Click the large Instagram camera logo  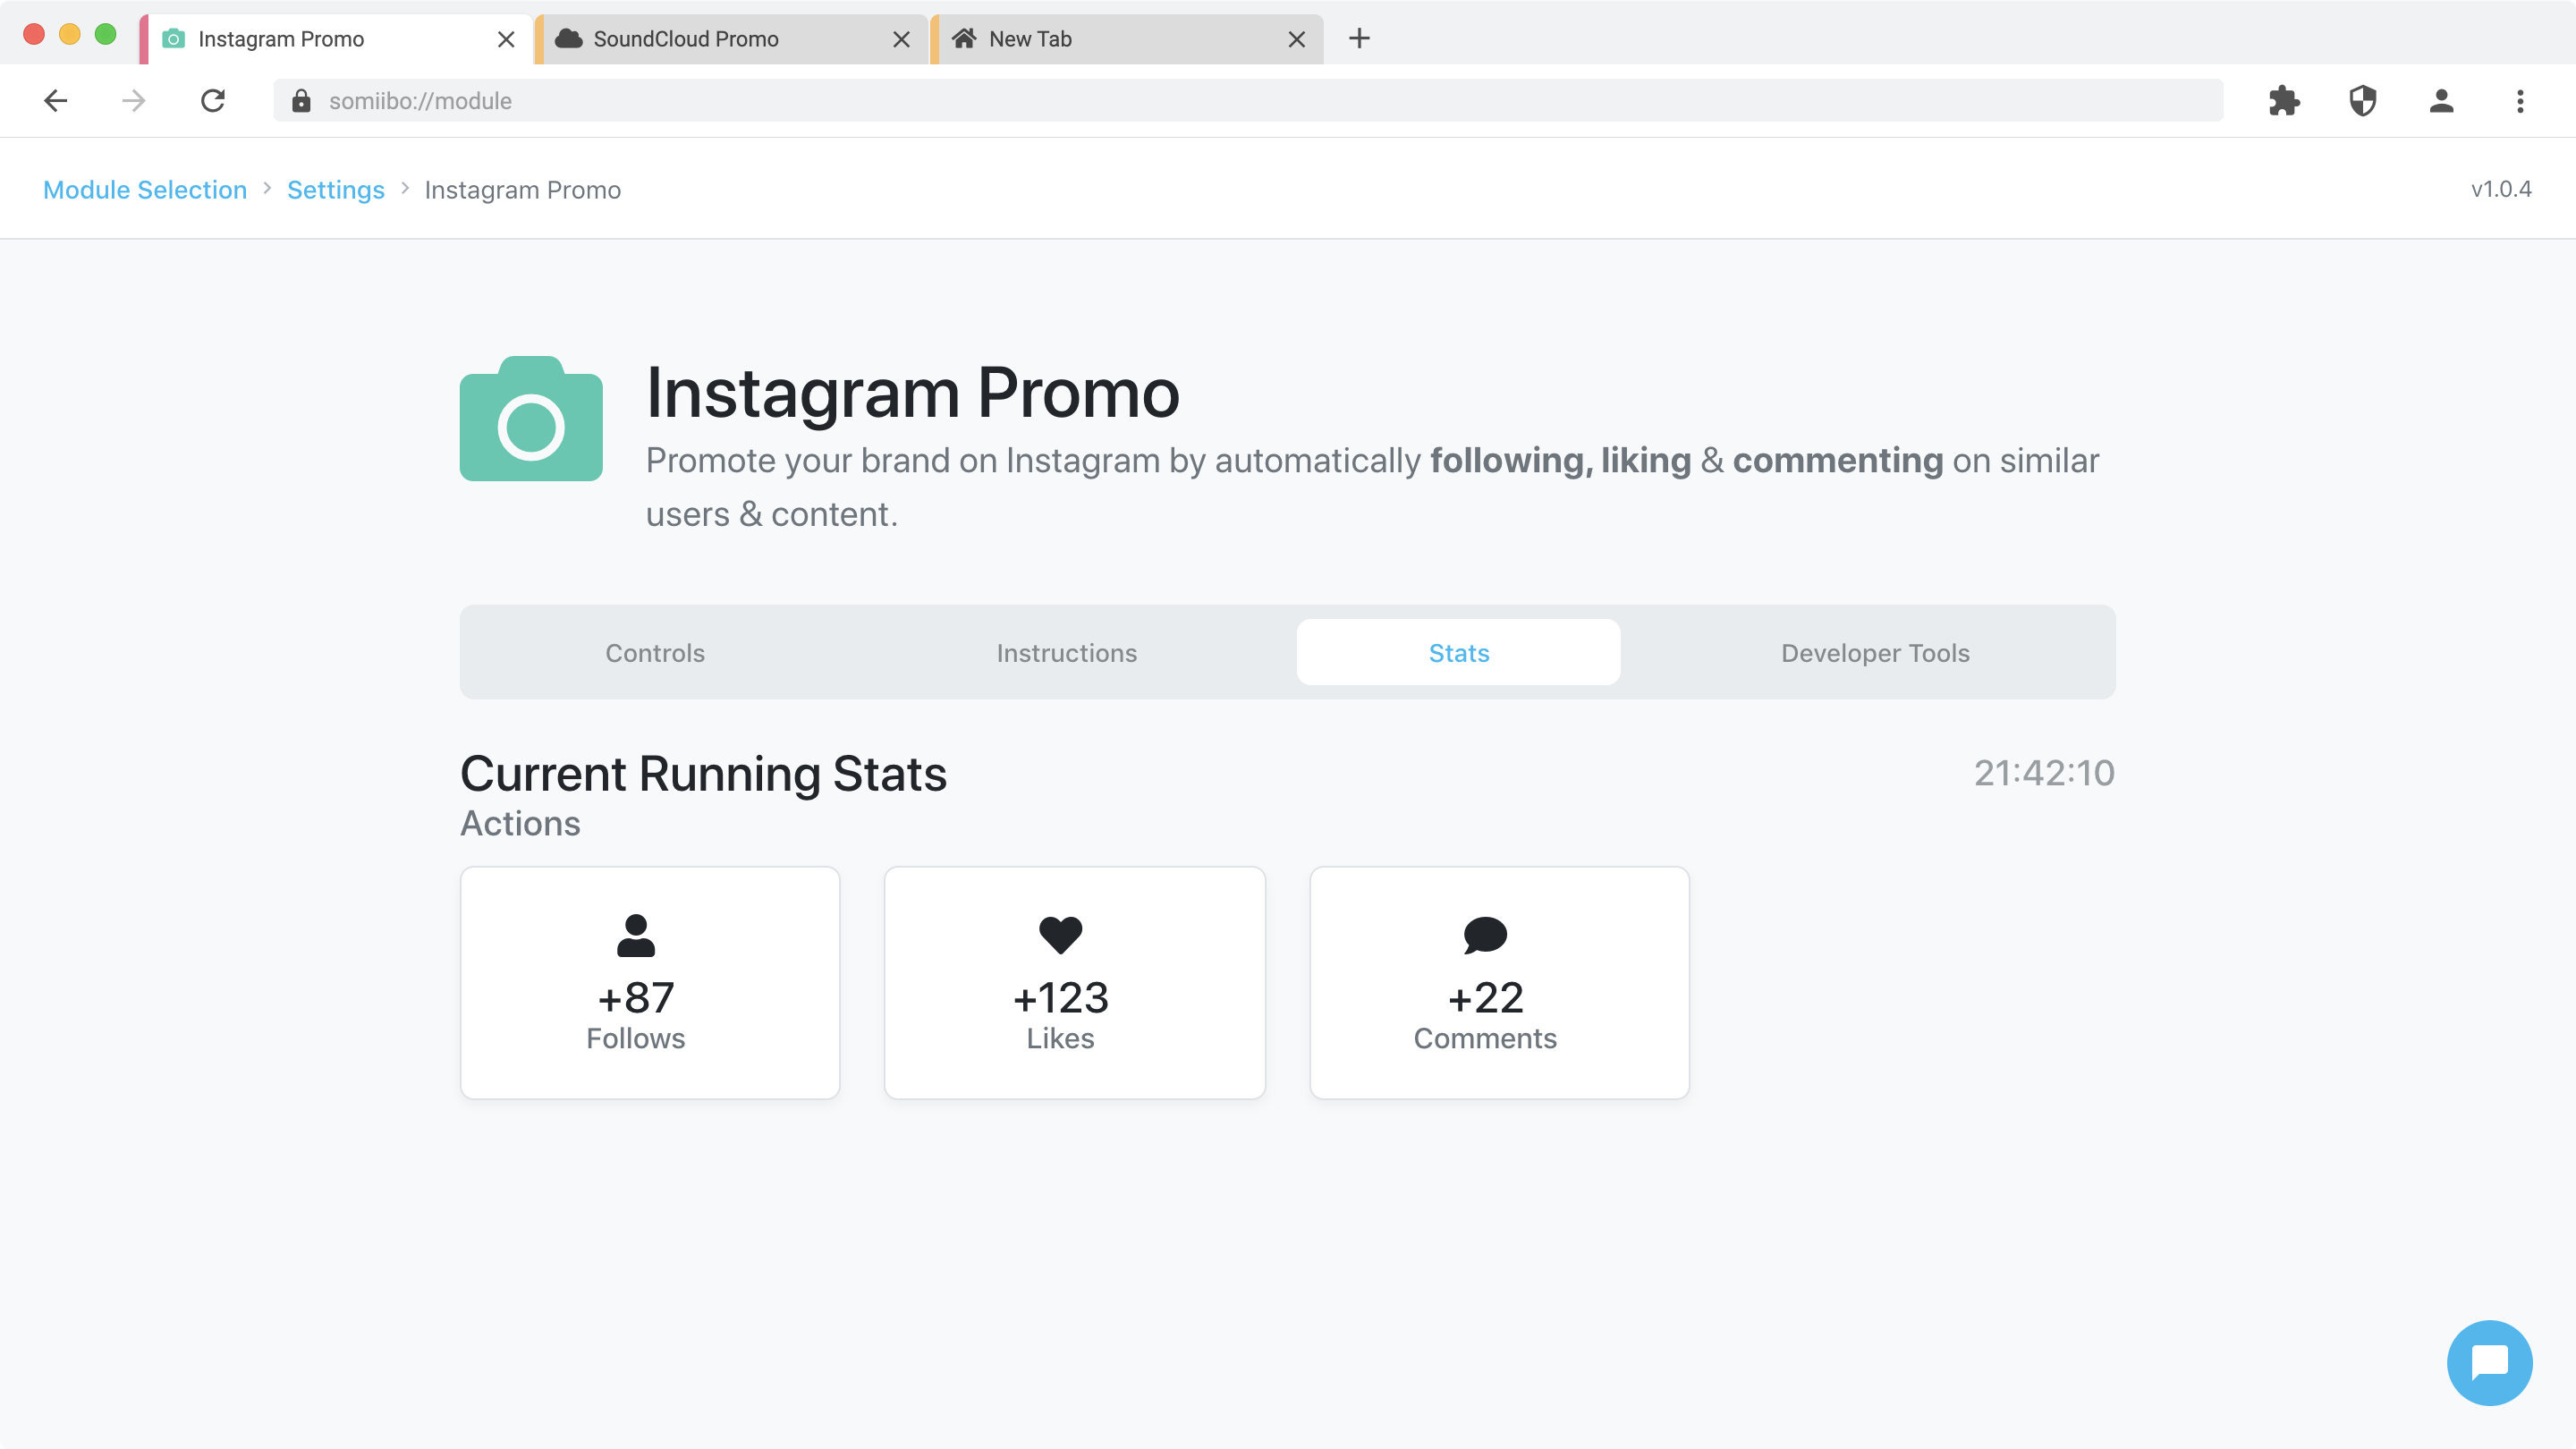click(x=531, y=419)
